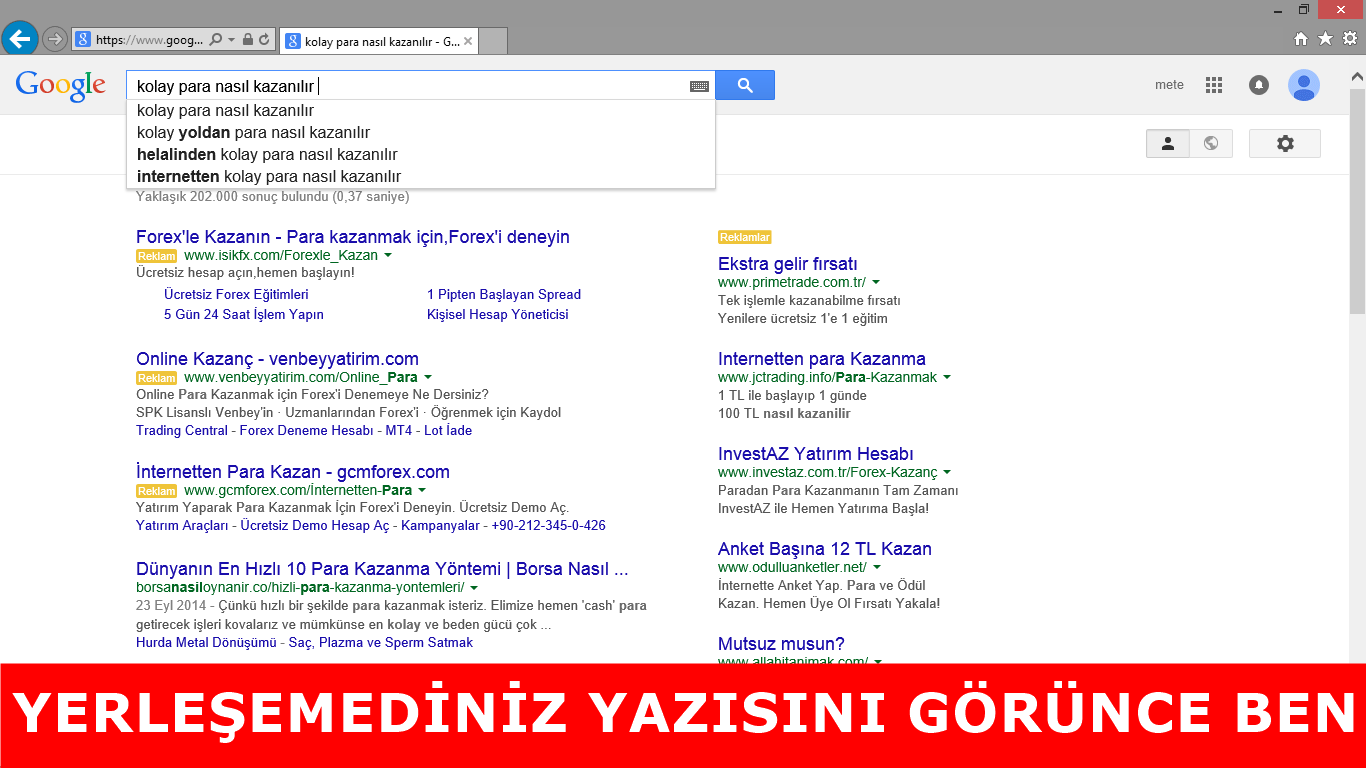Open Google notifications bell

(1259, 85)
